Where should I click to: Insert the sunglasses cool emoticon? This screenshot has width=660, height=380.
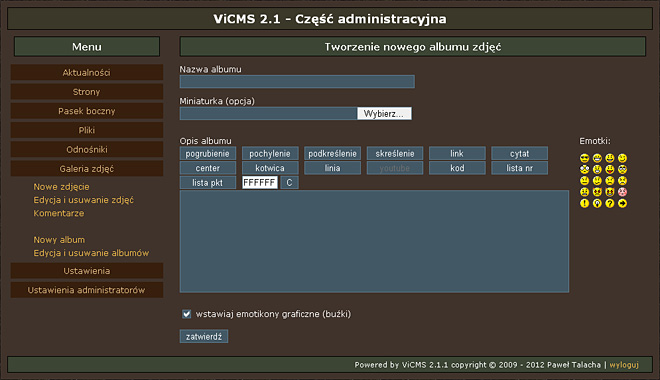pos(585,158)
